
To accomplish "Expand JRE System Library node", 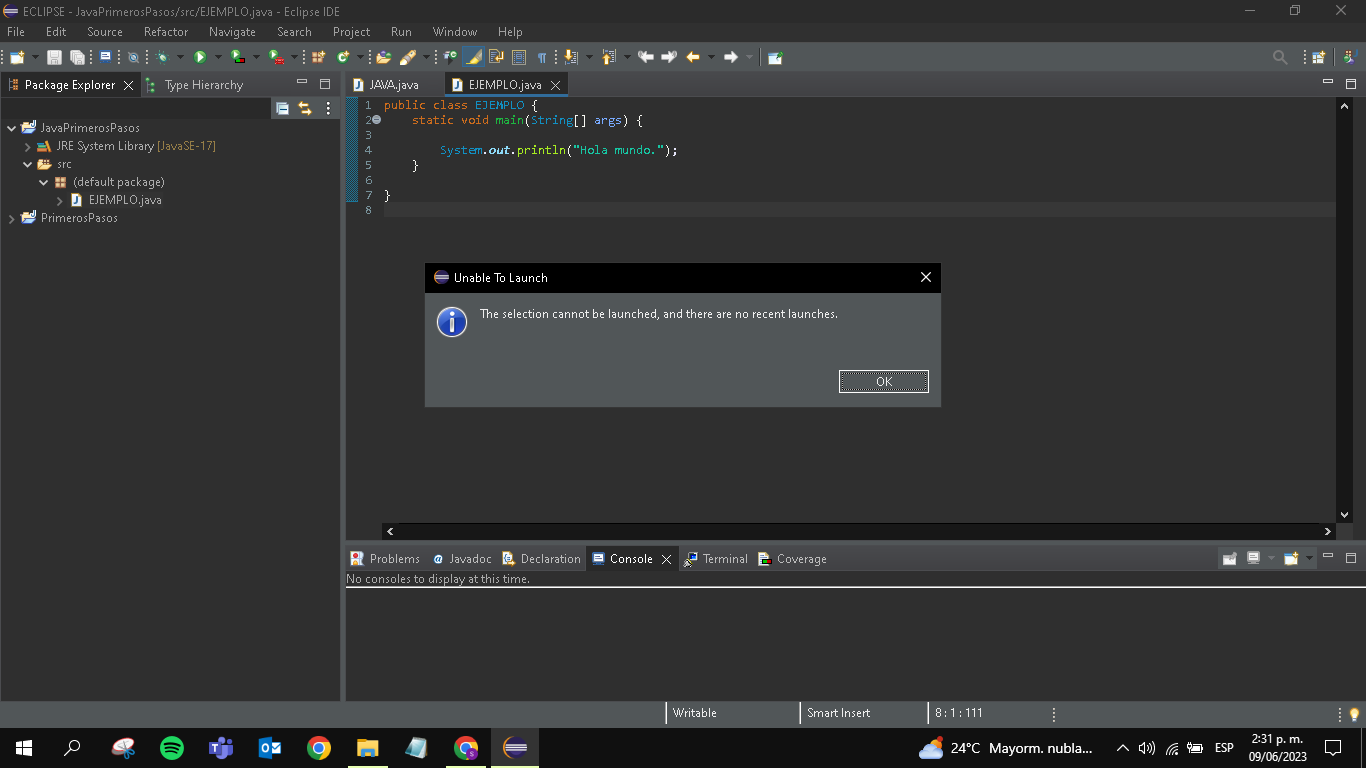I will (x=28, y=146).
